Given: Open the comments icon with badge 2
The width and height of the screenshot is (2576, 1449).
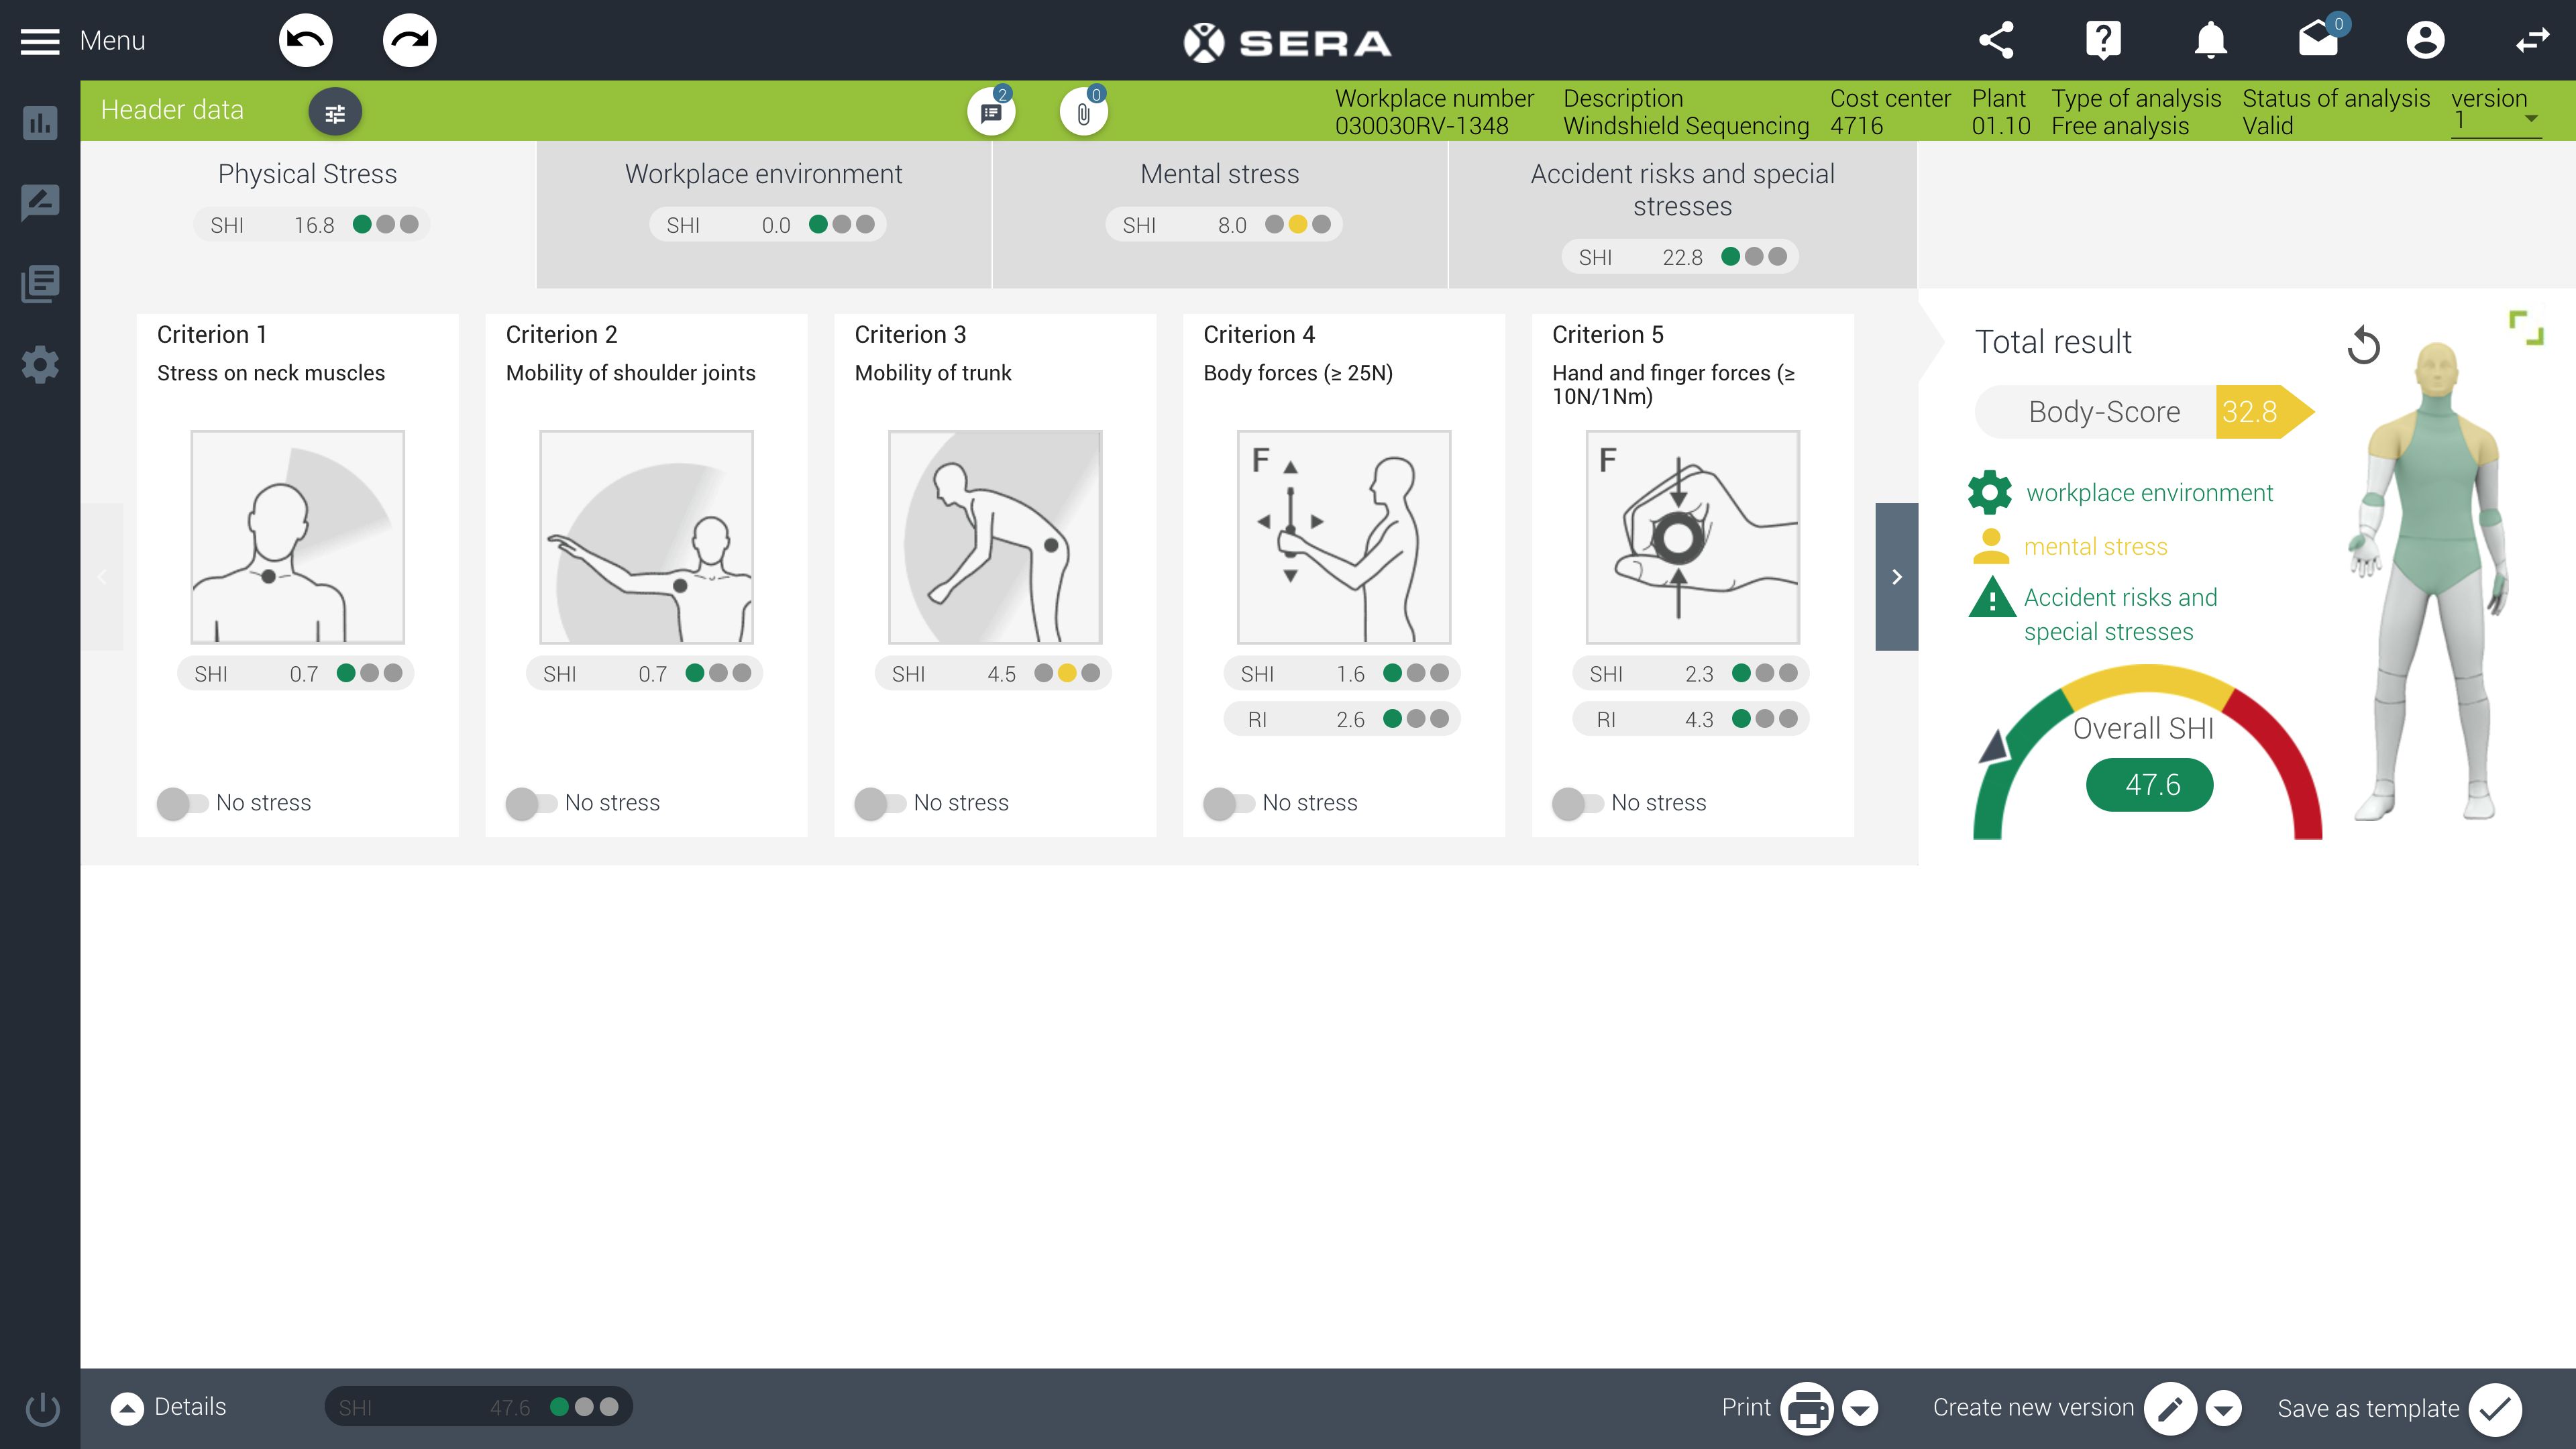Looking at the screenshot, I should pos(991,112).
